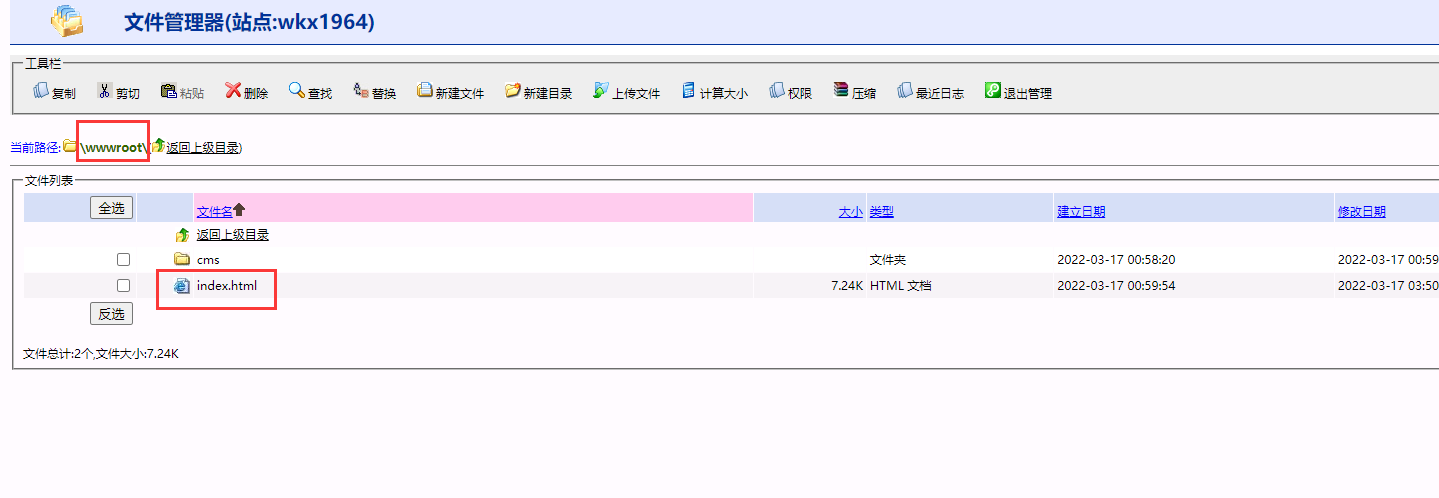Click creation date 2022-03-17 00:59:54
Screen dimensions: 1439x498
coord(1116,285)
